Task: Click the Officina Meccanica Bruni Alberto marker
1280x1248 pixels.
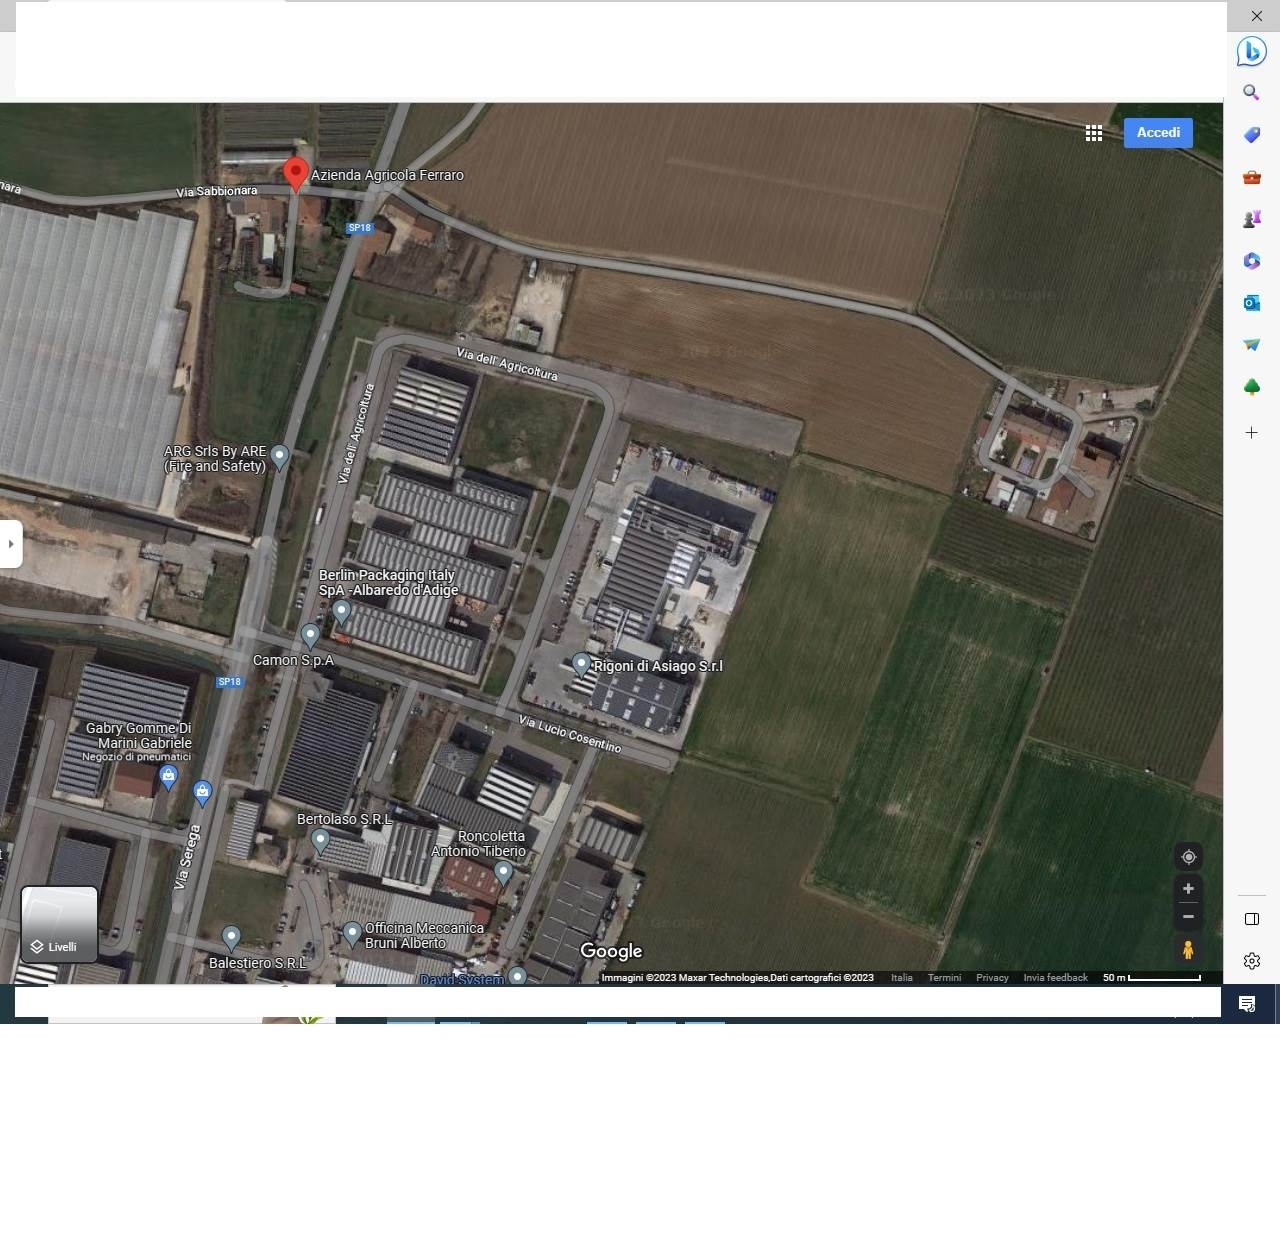Action: tap(352, 934)
